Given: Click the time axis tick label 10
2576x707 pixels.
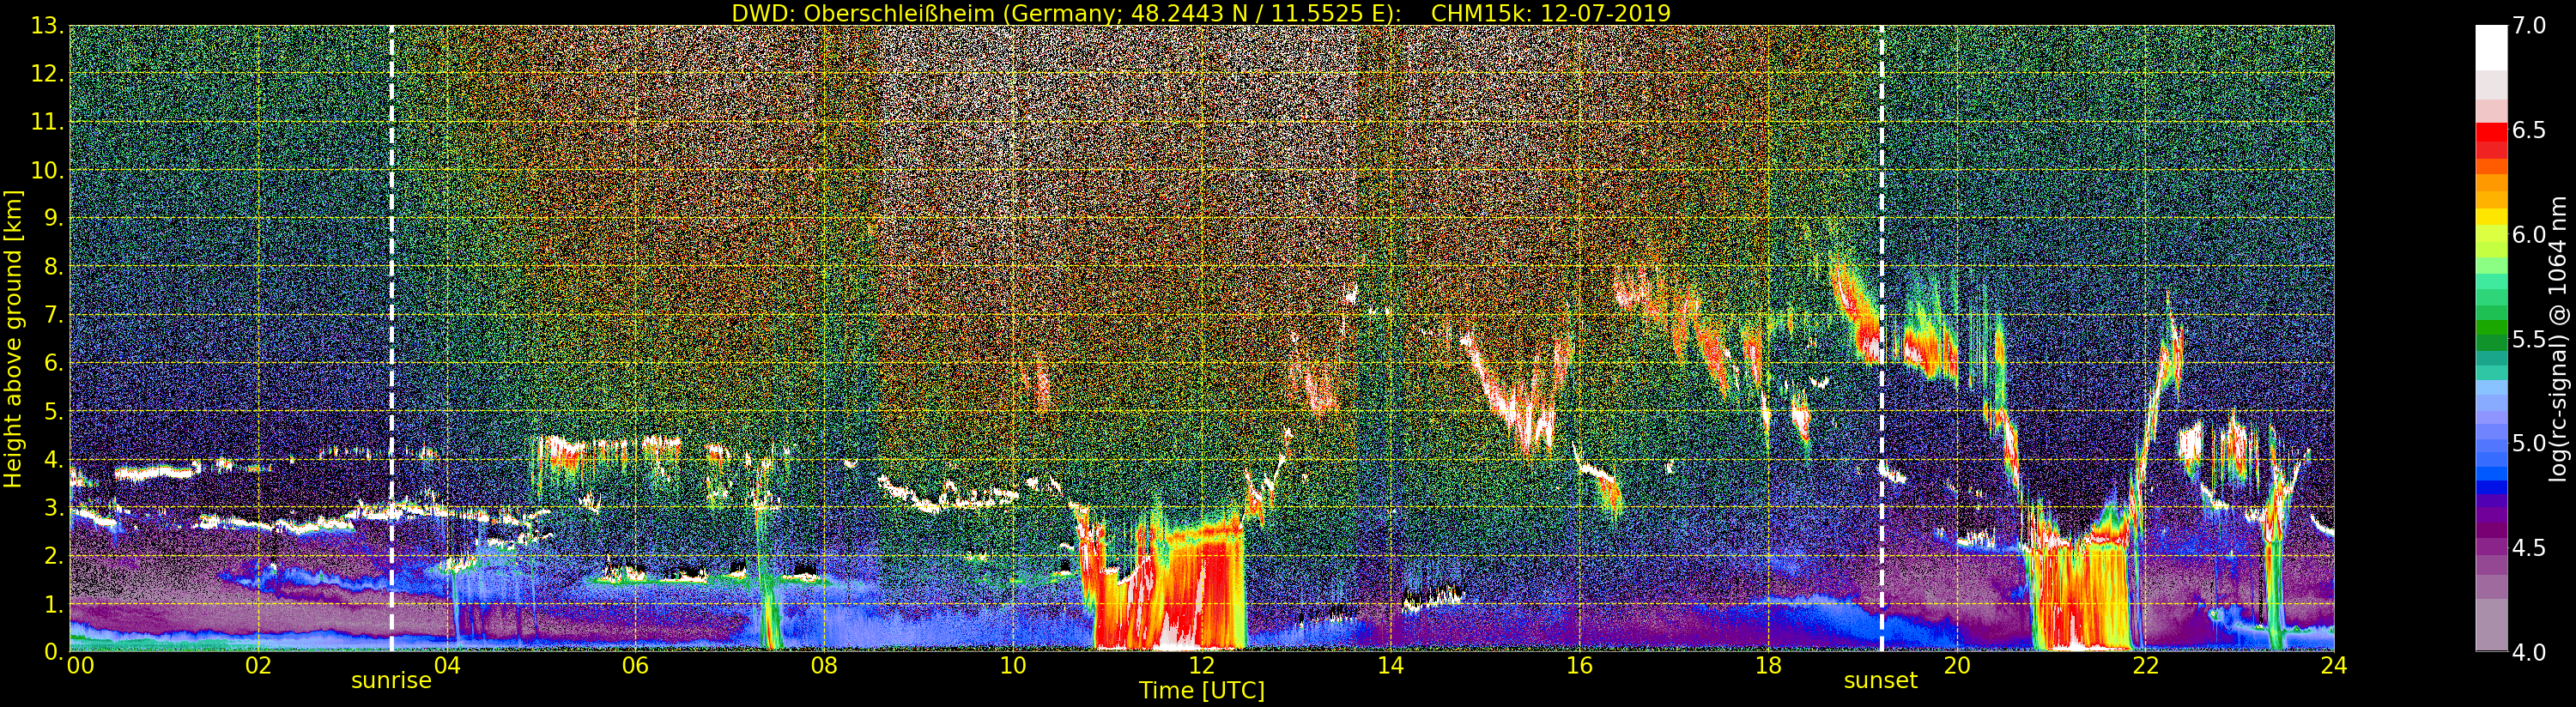Looking at the screenshot, I should [1013, 666].
